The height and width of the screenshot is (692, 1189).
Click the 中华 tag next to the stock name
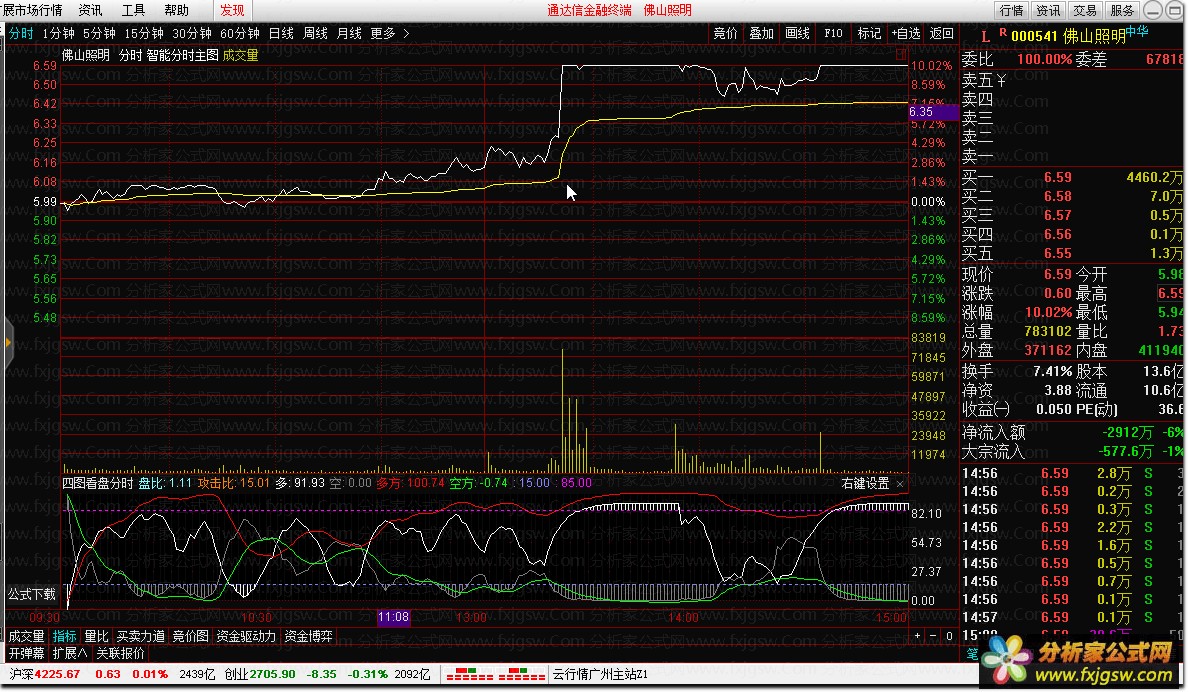point(1137,32)
